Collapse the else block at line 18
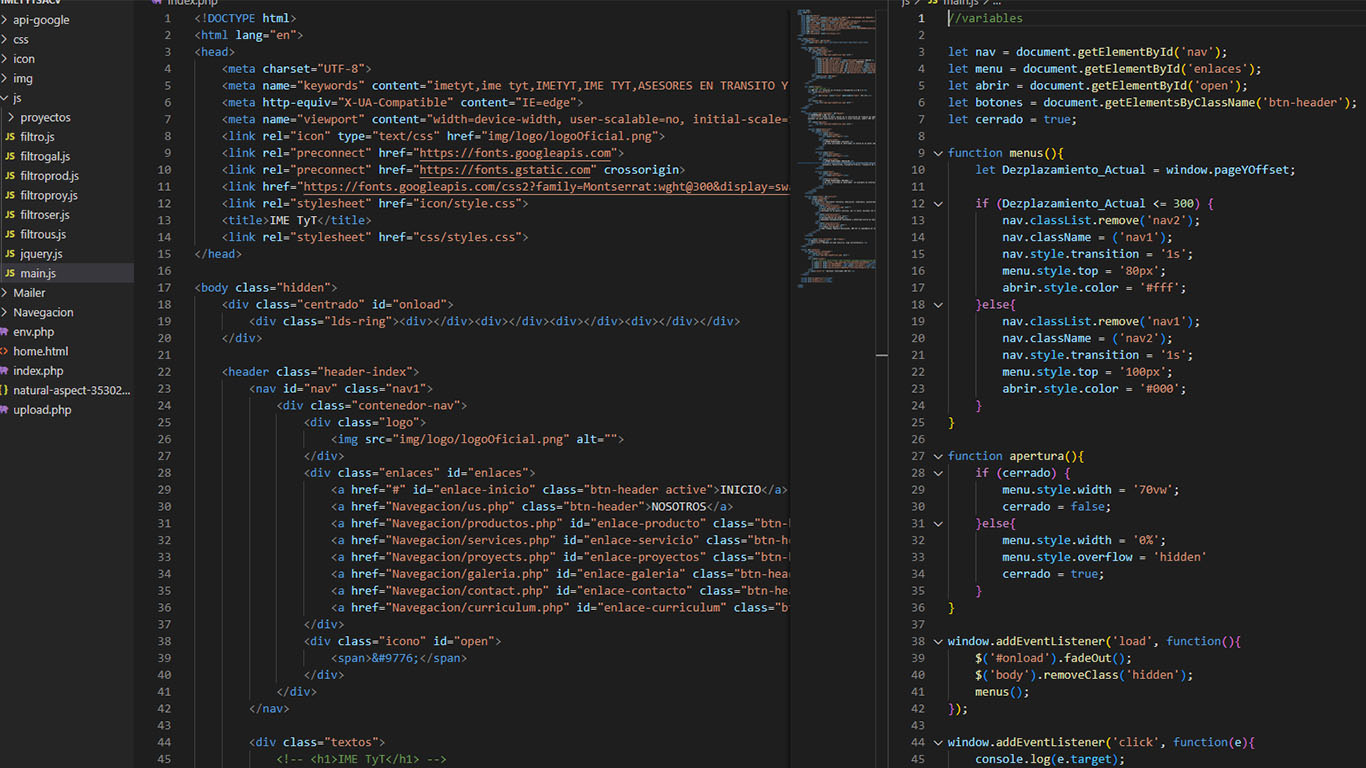The width and height of the screenshot is (1366, 768). 938,305
